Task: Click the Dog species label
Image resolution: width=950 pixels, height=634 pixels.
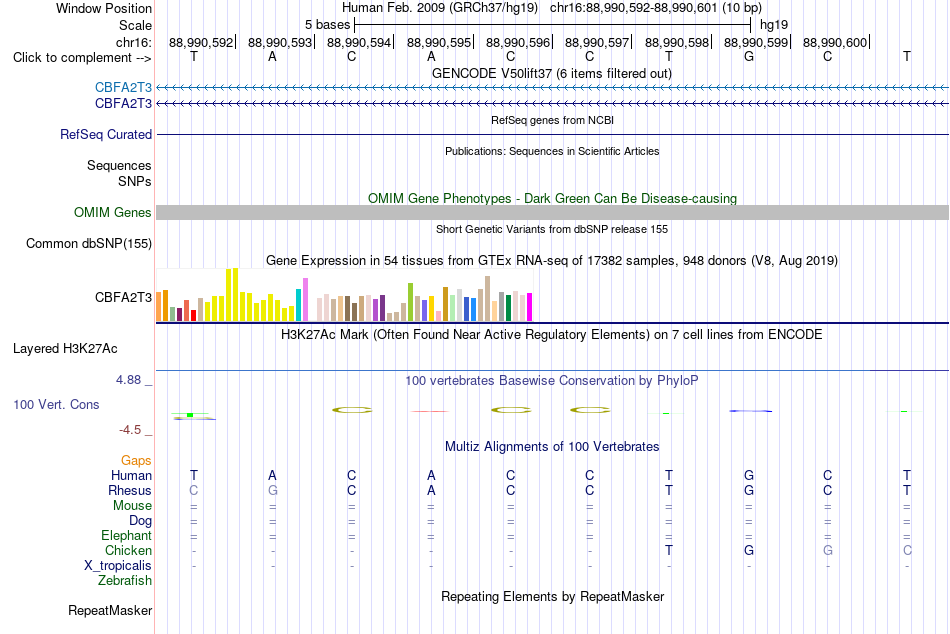Action: point(141,521)
